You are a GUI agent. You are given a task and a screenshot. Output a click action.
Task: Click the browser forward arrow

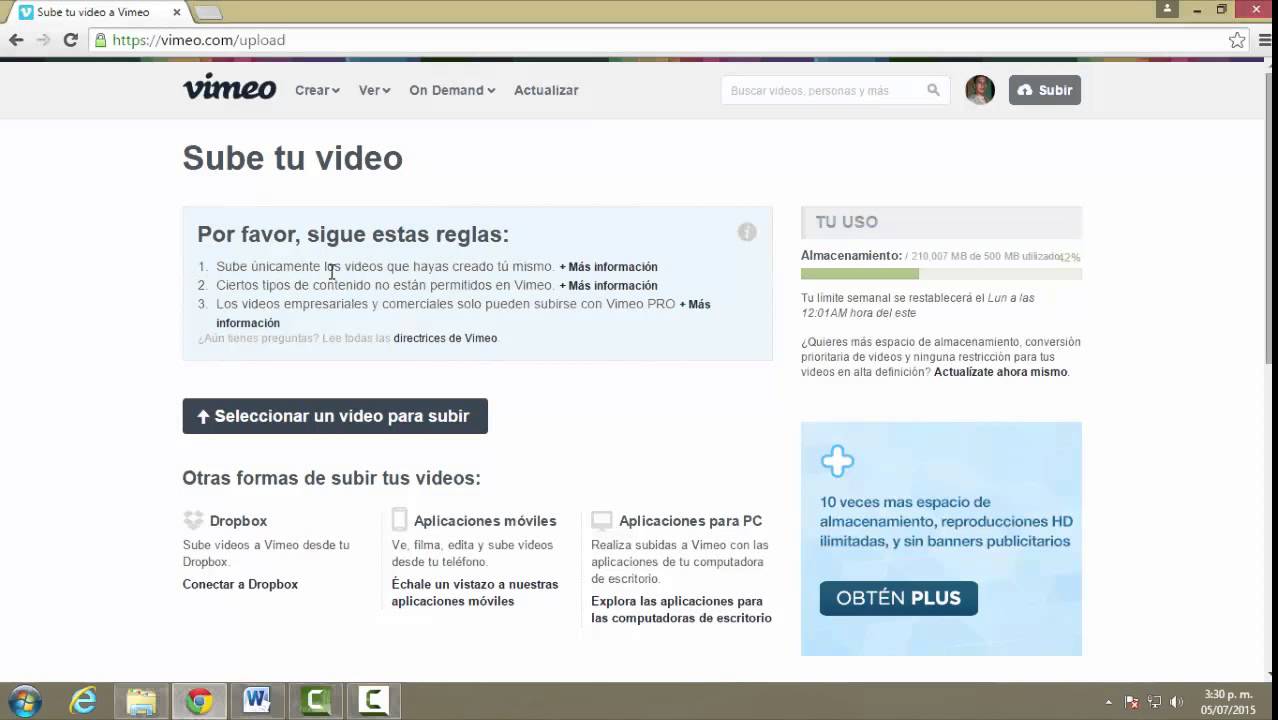coord(43,40)
